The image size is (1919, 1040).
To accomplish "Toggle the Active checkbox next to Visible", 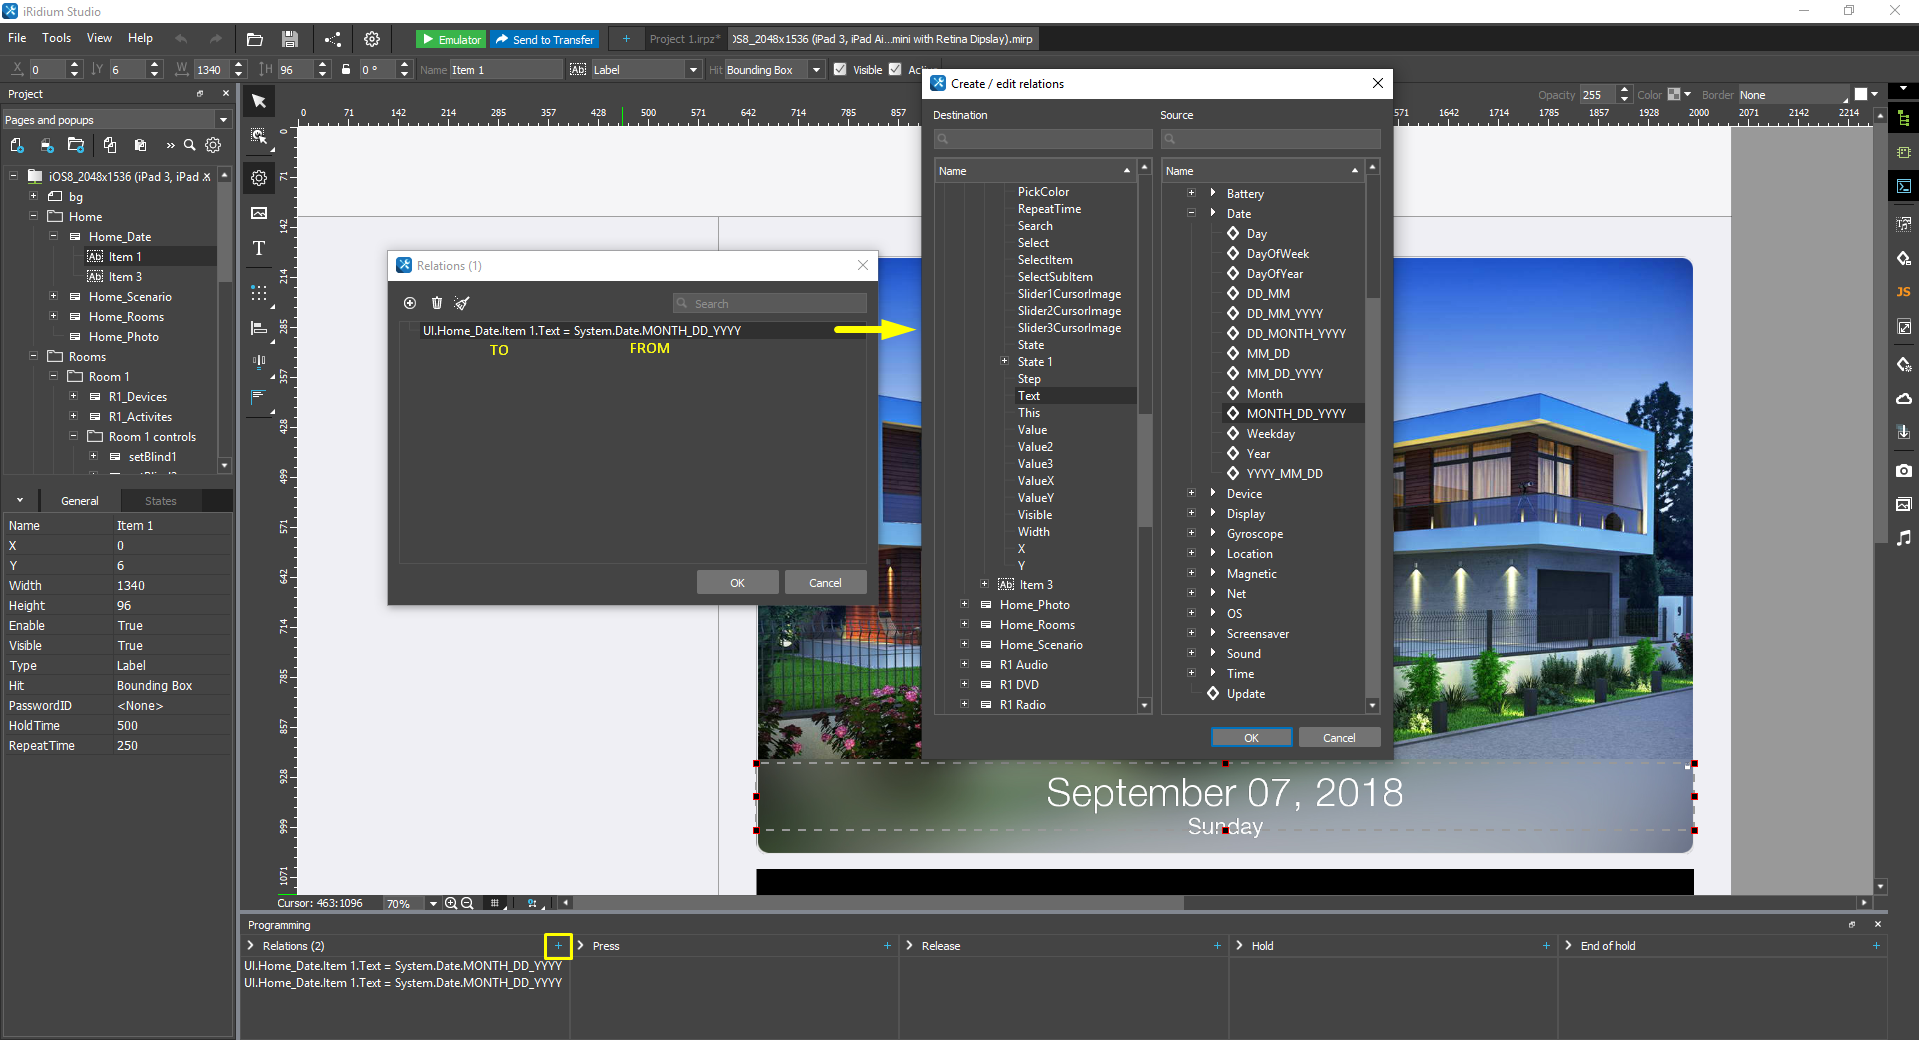I will (895, 69).
